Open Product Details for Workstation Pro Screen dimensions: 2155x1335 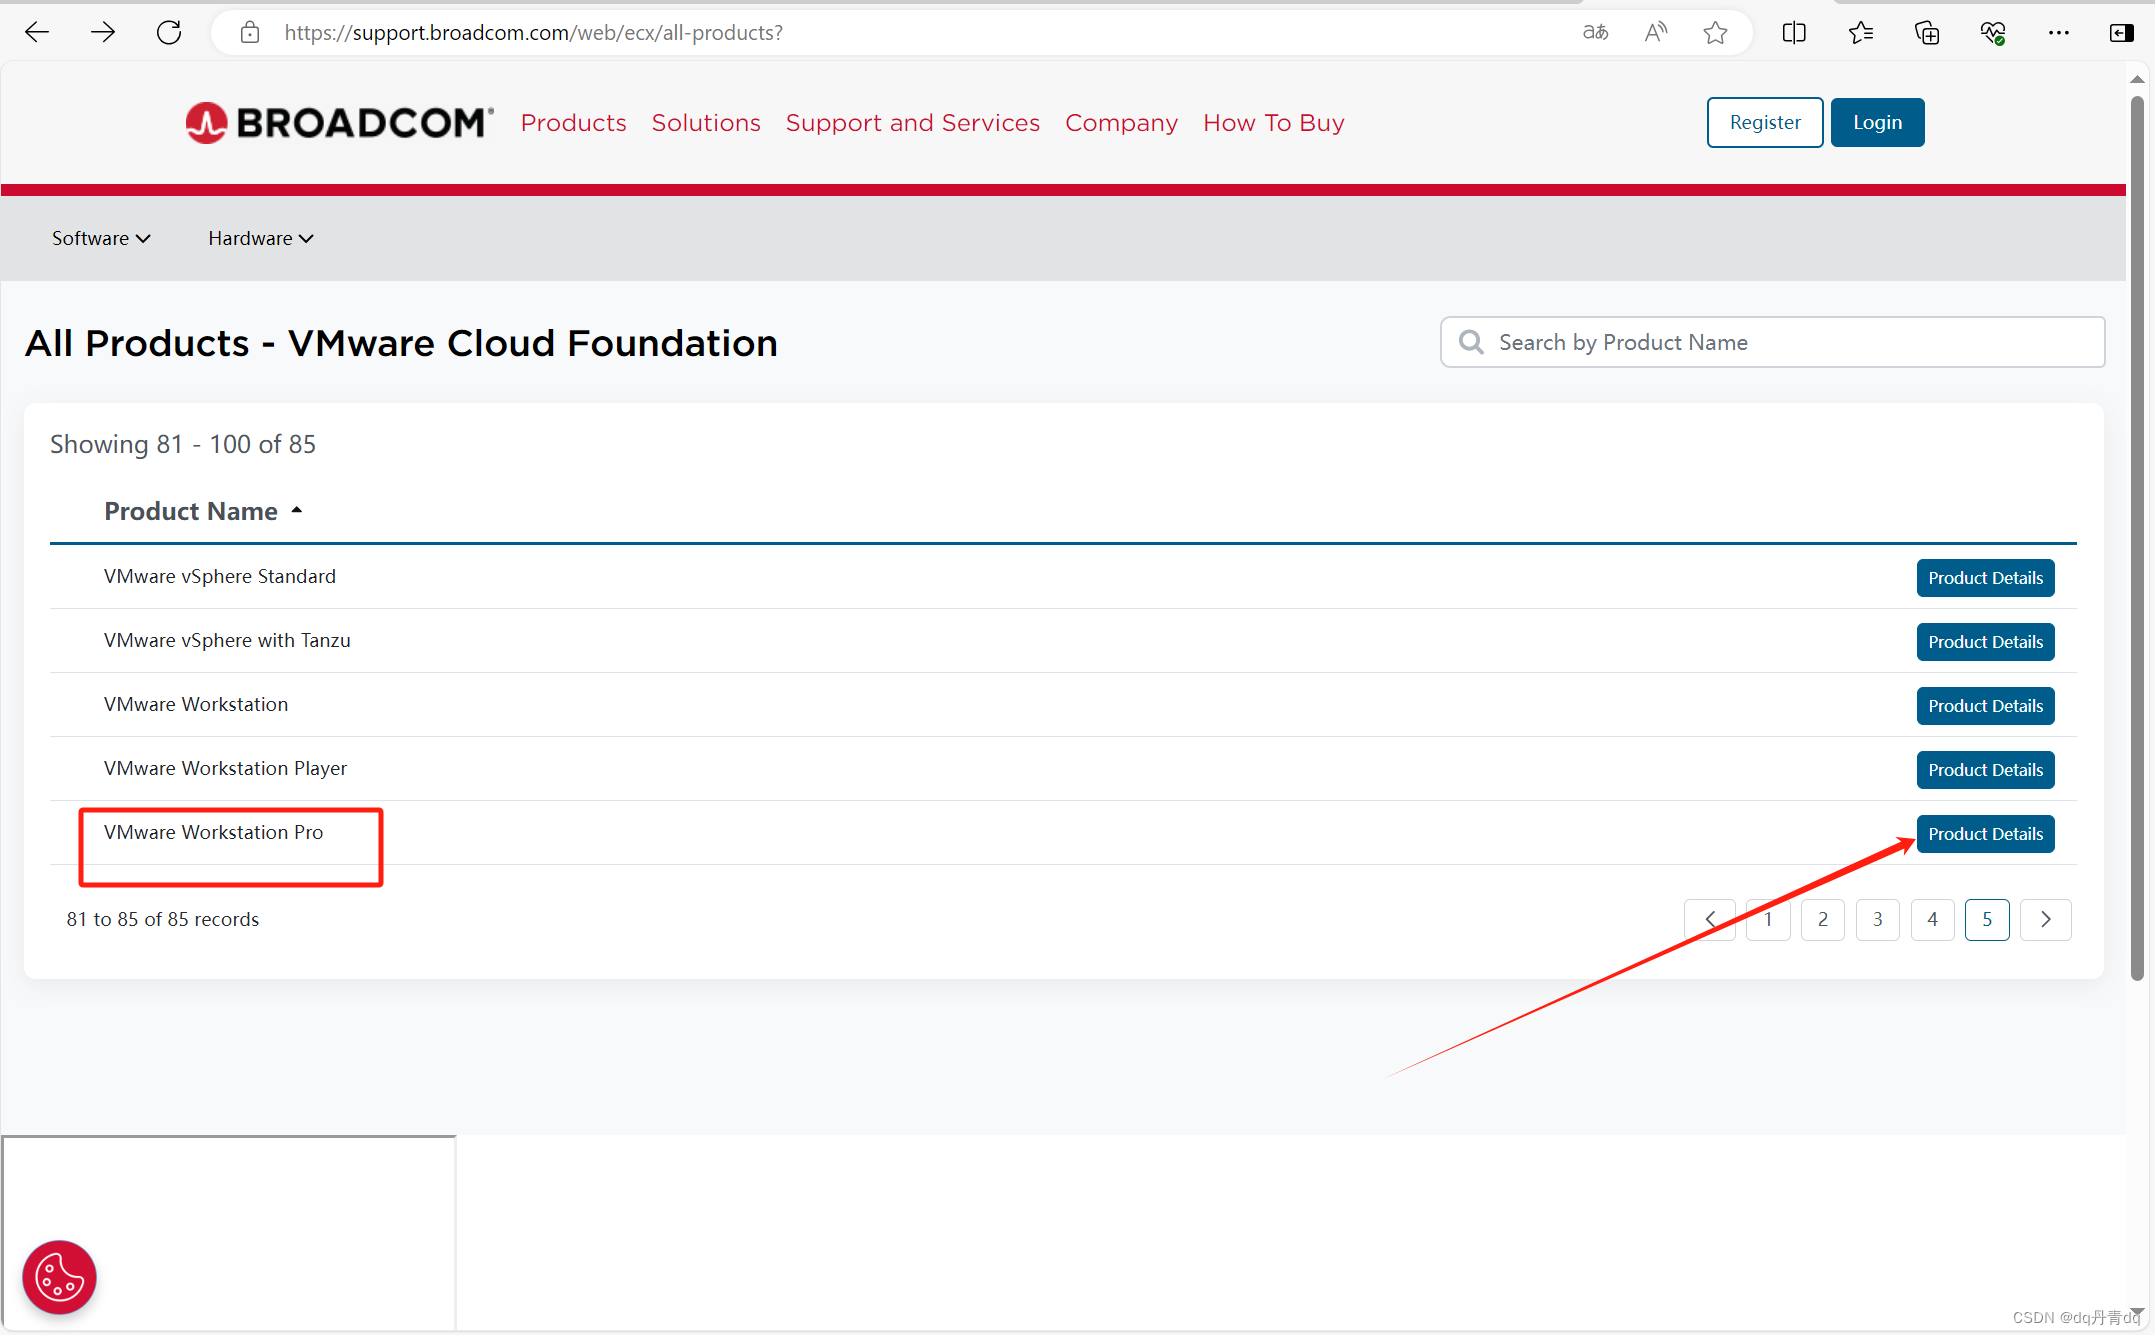coord(1985,834)
